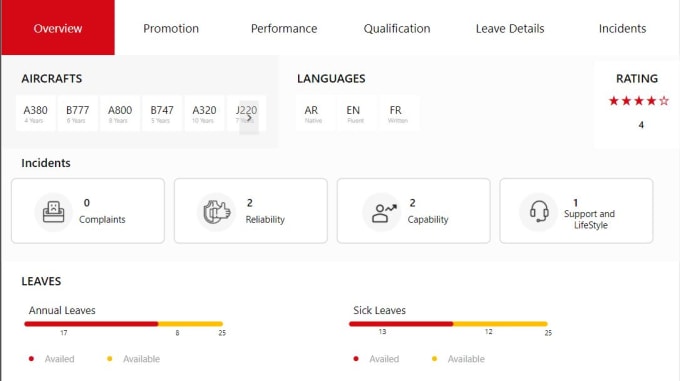Click the Incidents section heading

point(46,163)
